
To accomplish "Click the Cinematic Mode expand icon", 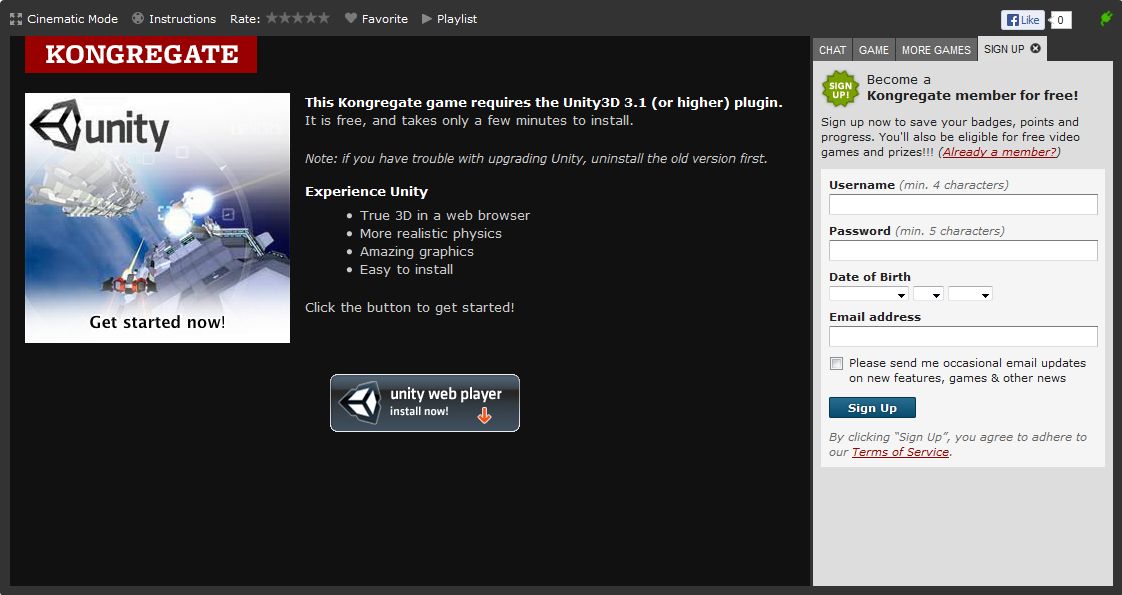I will [x=16, y=19].
